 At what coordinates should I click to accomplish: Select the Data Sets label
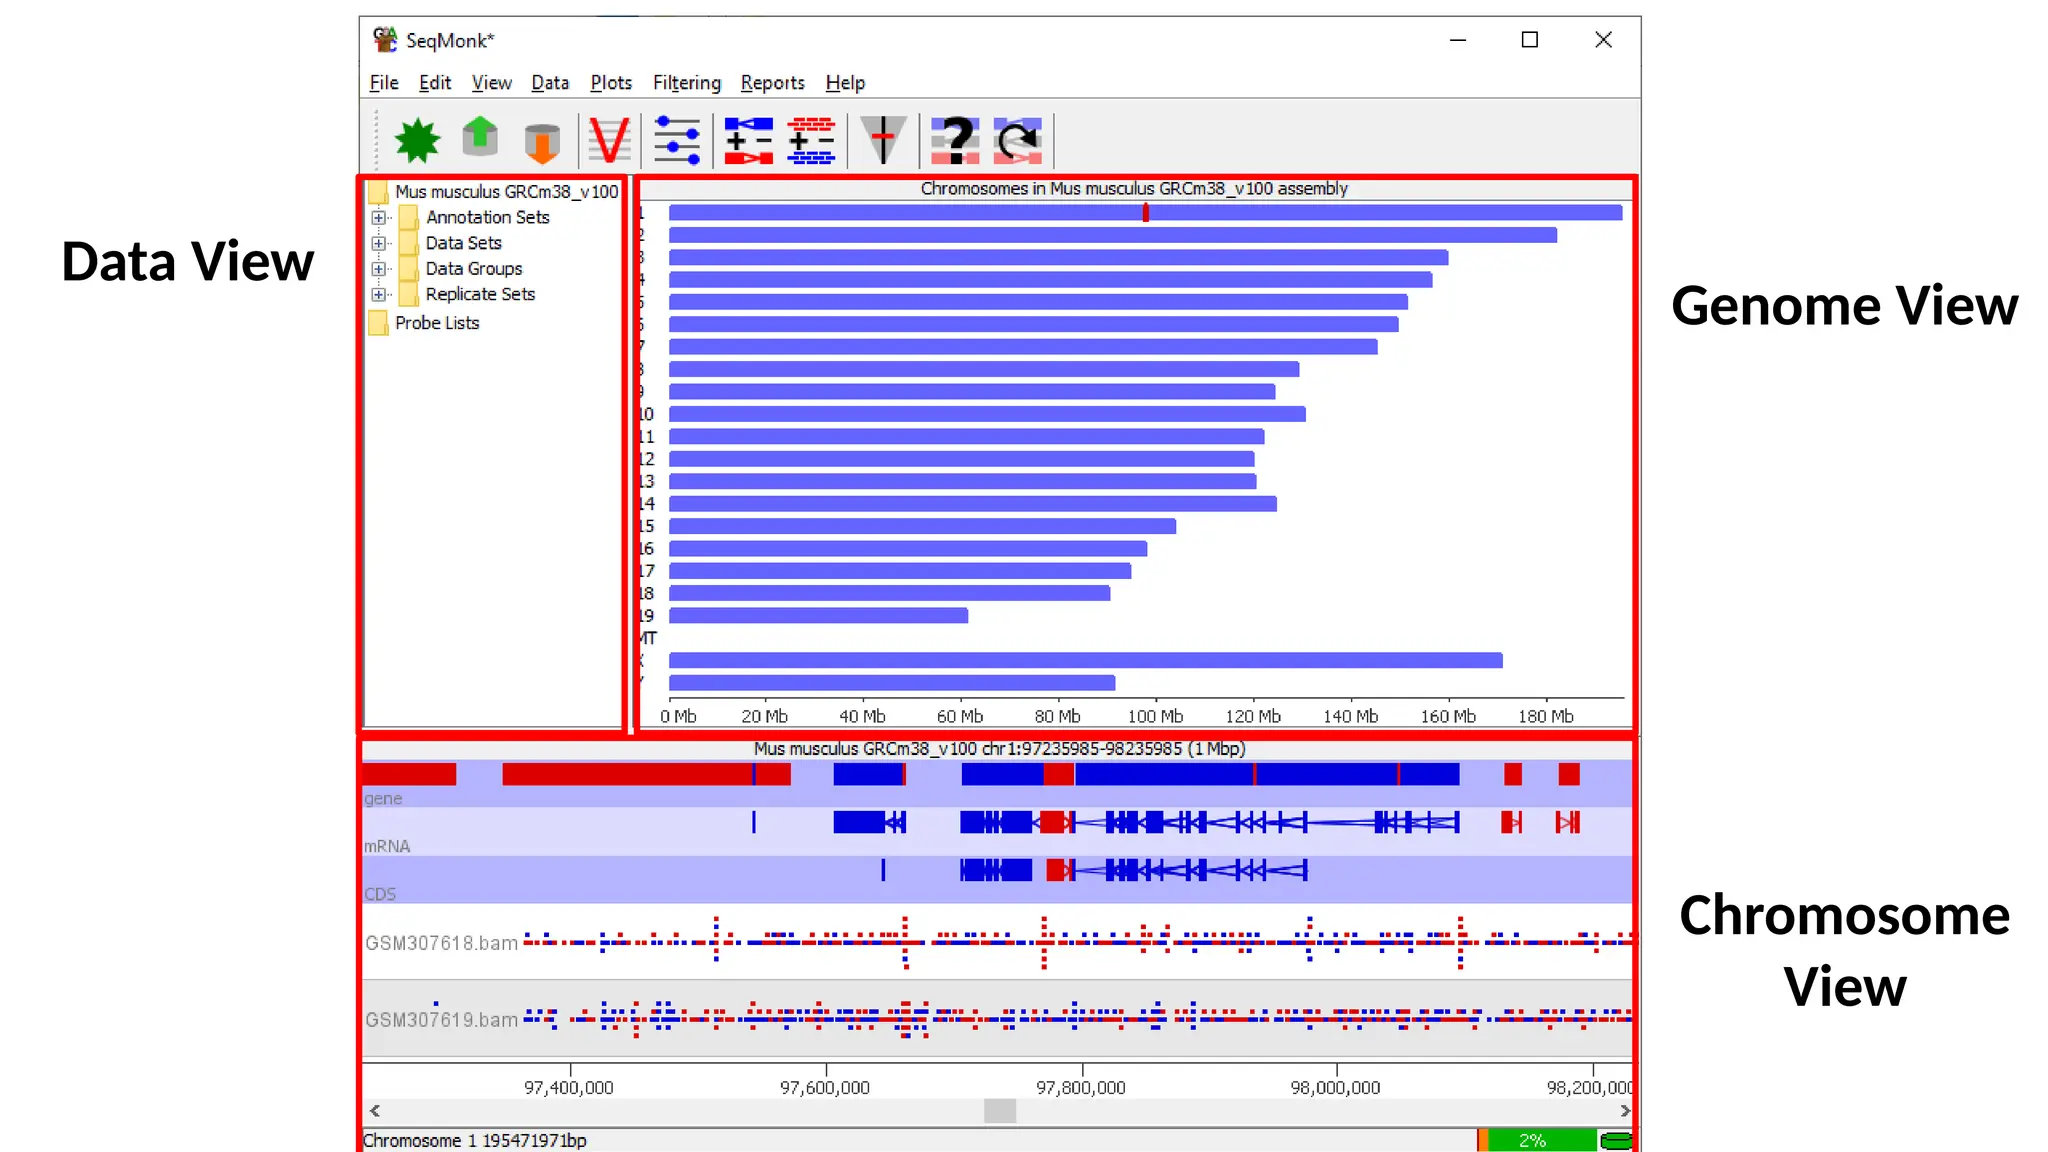pos(463,243)
